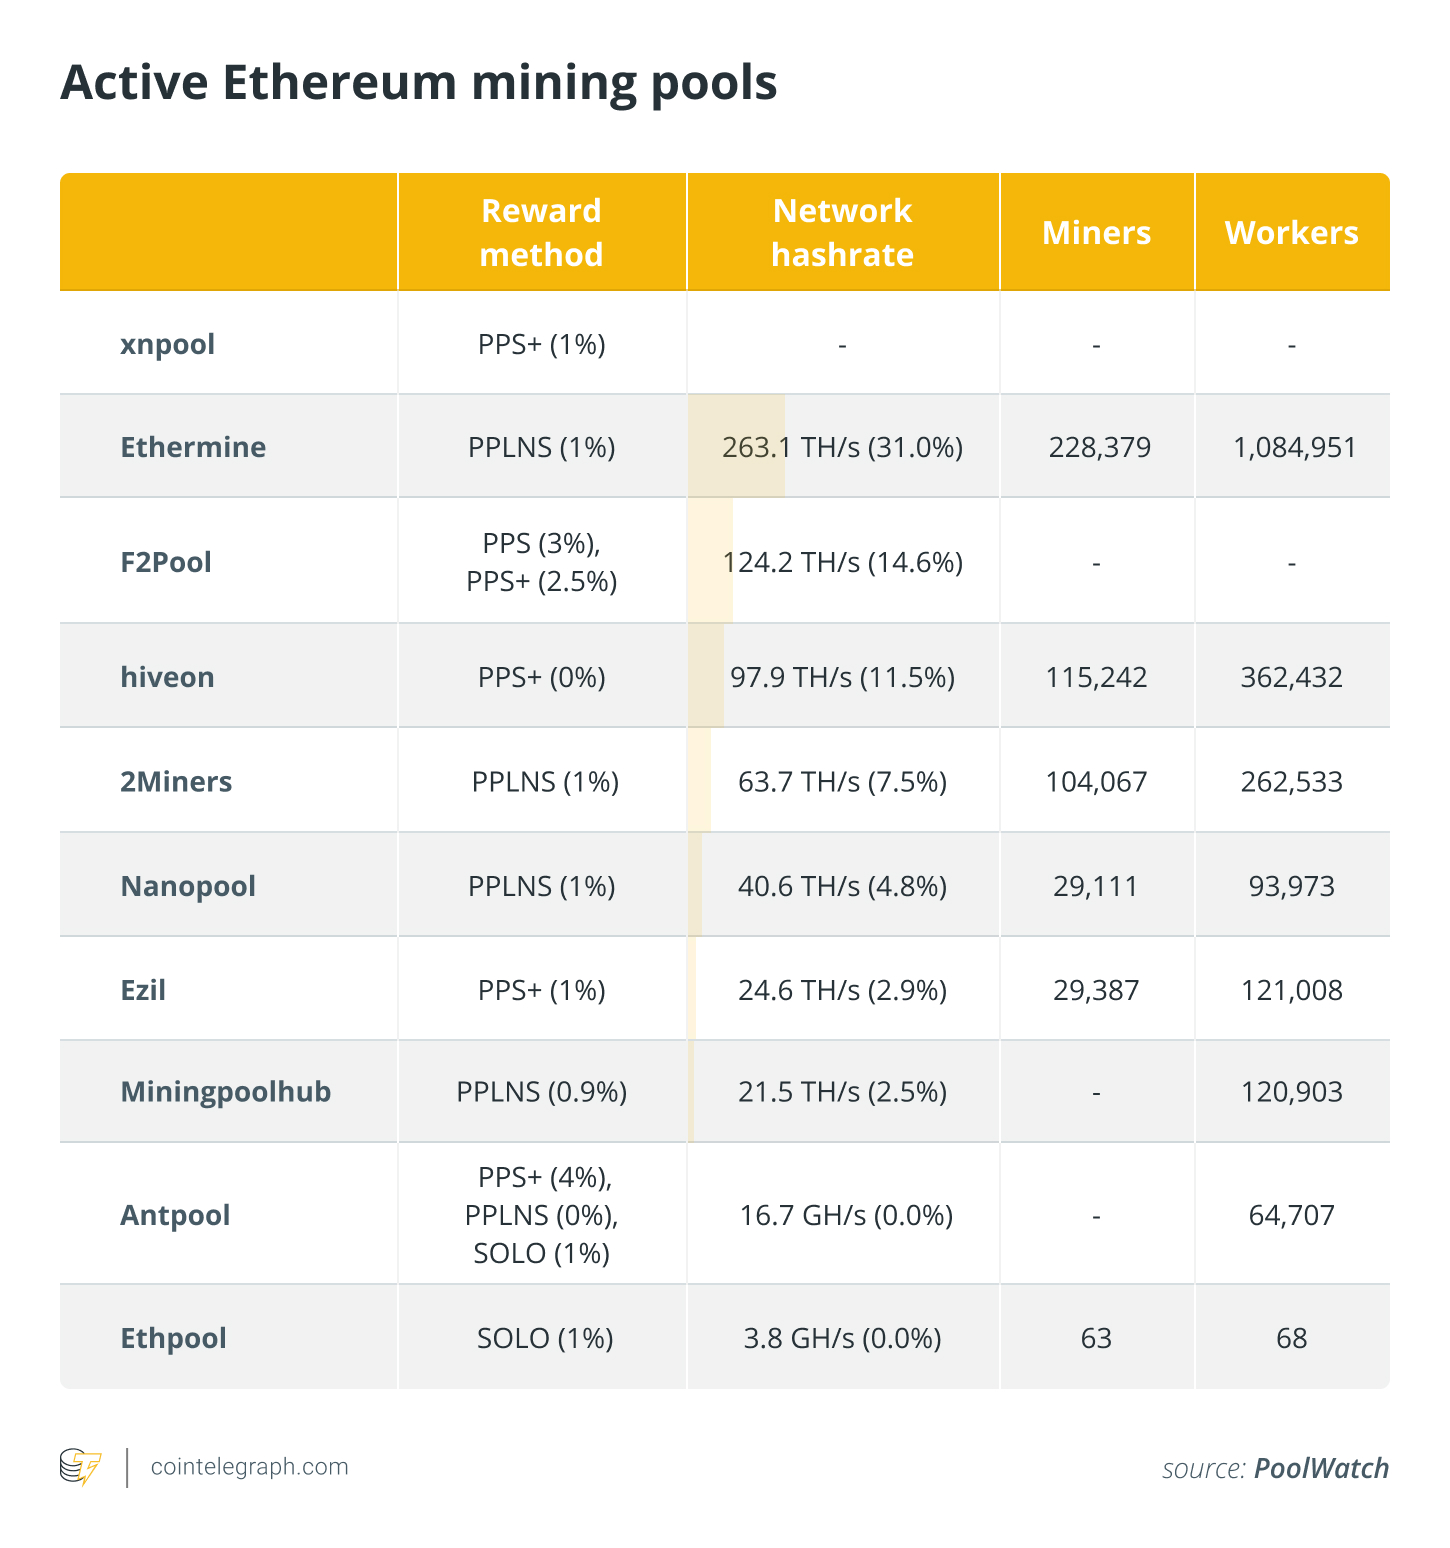Select the xnpool row name
Image resolution: width=1450 pixels, height=1548 pixels.
click(168, 344)
